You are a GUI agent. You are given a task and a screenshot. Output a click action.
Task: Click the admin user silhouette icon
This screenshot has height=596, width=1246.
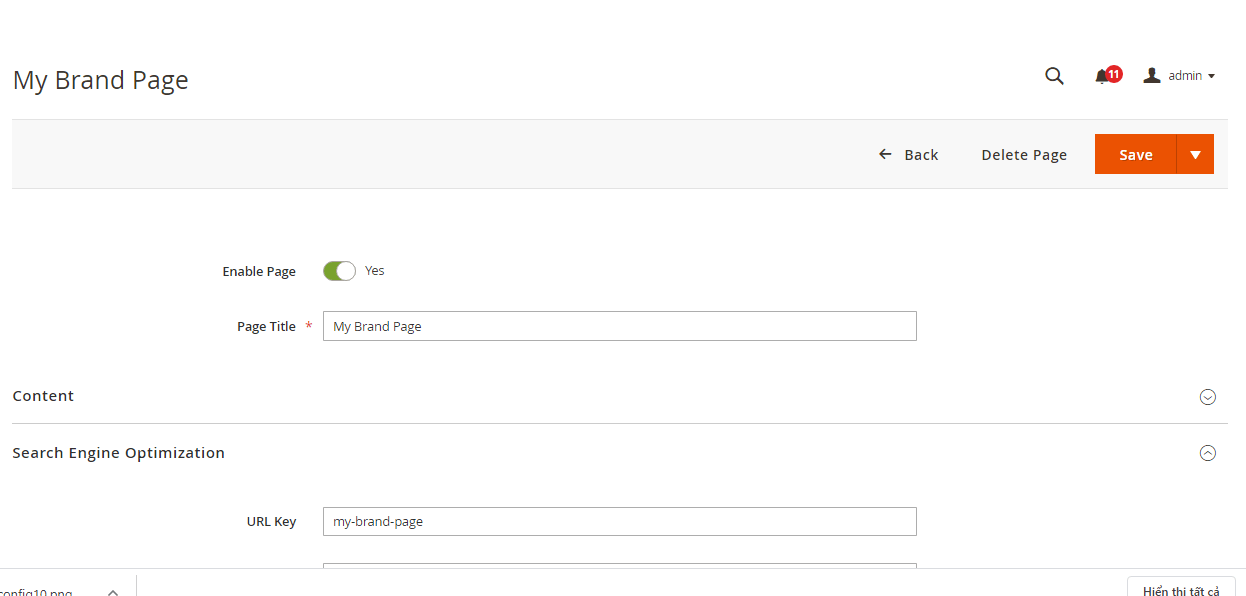tap(1152, 75)
